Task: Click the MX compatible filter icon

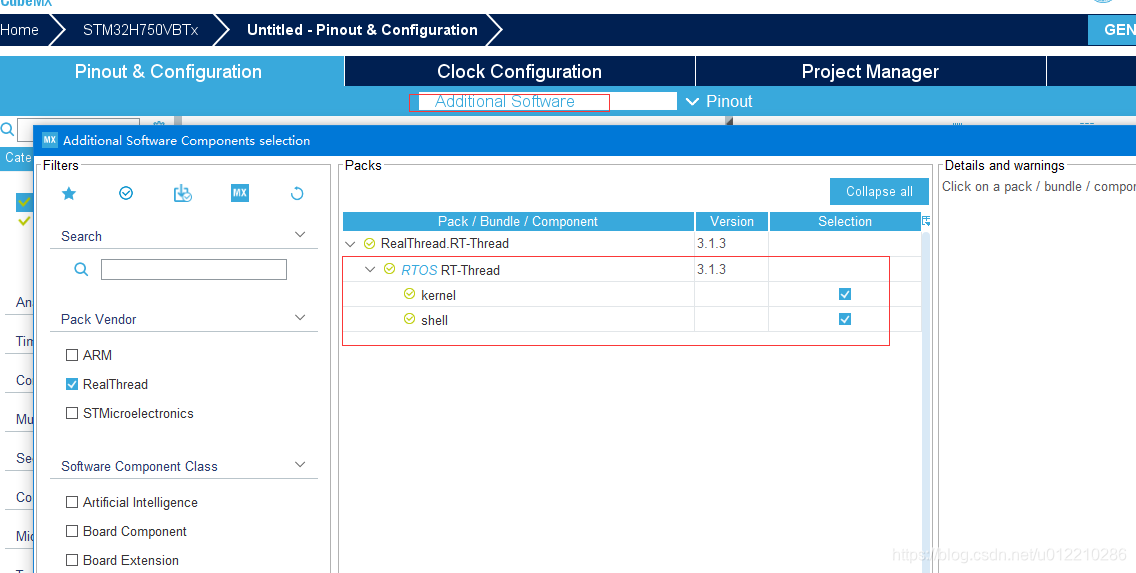Action: tap(240, 193)
